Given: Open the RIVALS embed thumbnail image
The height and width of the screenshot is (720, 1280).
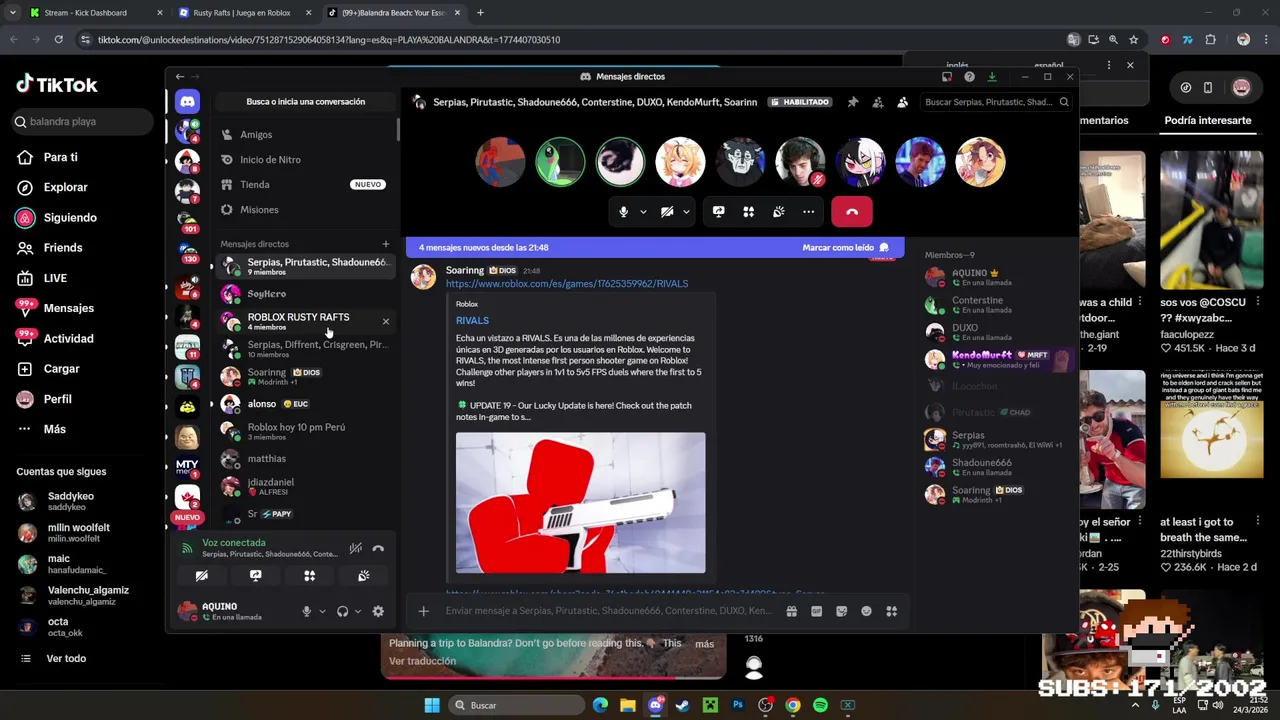Looking at the screenshot, I should pyautogui.click(x=580, y=502).
